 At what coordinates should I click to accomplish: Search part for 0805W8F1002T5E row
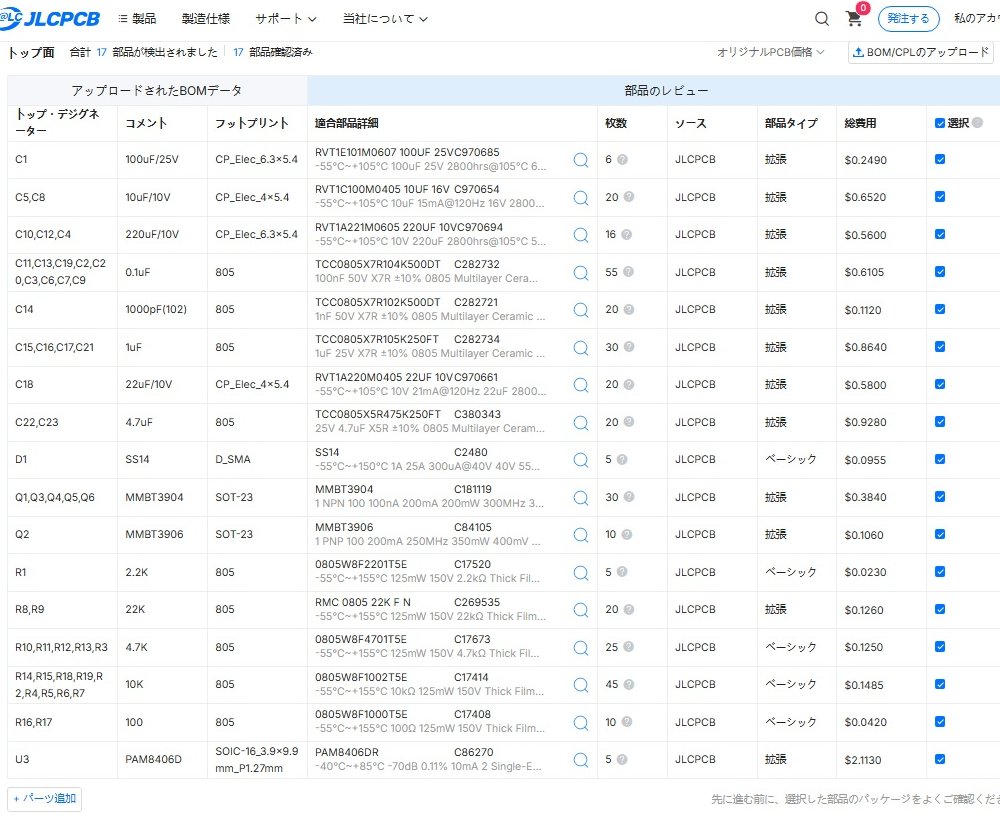pos(580,685)
